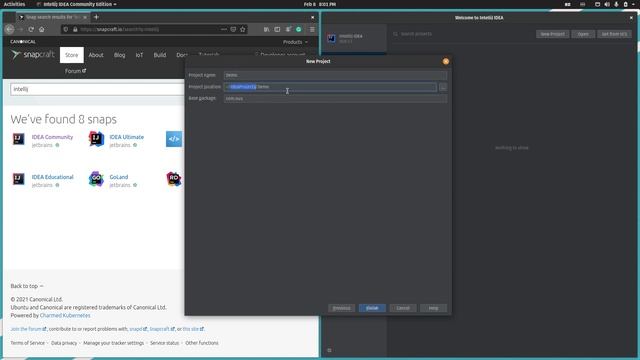640x360 pixels.
Task: Click Cancel in New Project dialog
Action: [403, 308]
